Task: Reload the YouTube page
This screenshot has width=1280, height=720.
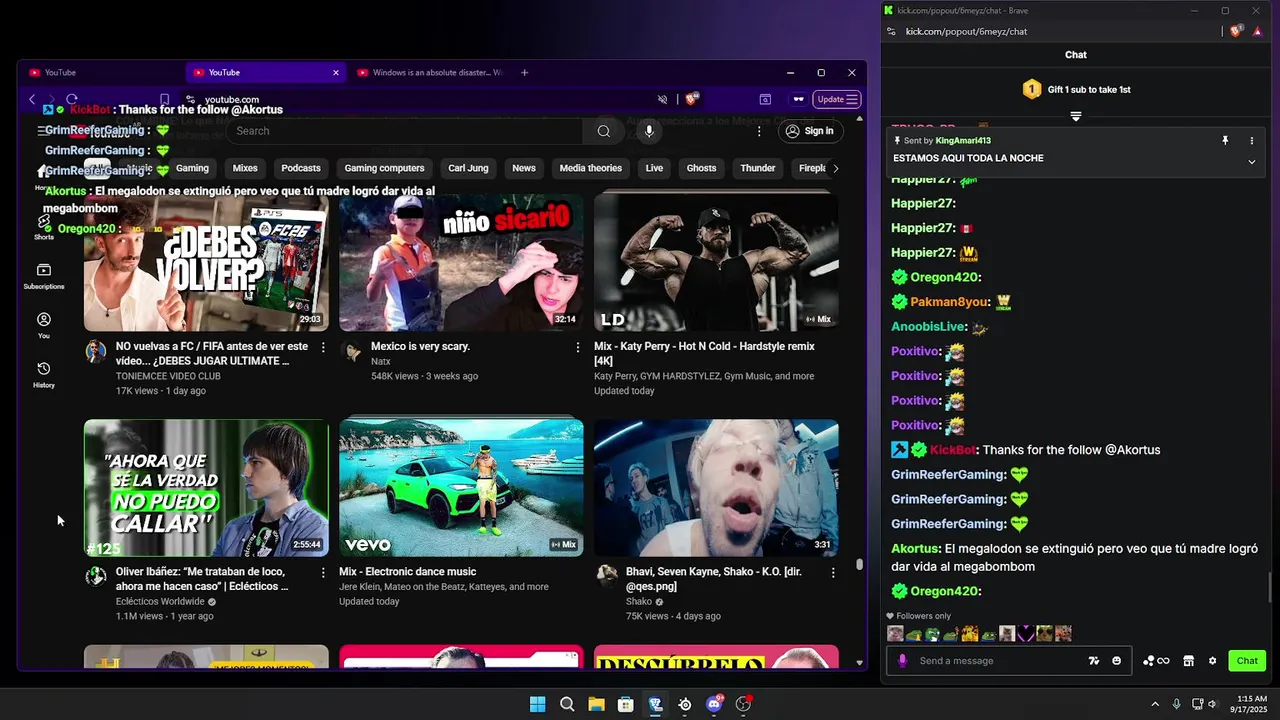Action: [72, 99]
